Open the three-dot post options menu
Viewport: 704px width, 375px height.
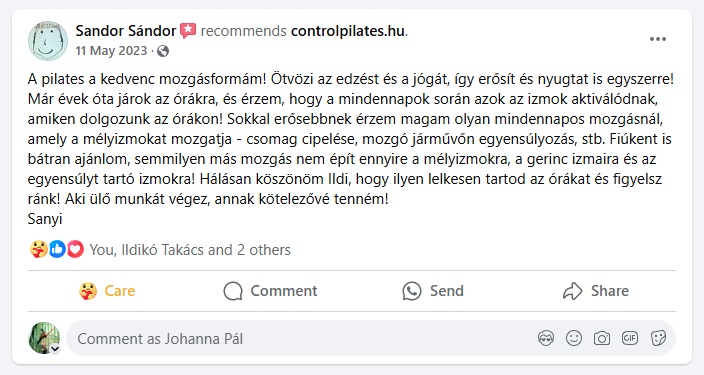658,39
